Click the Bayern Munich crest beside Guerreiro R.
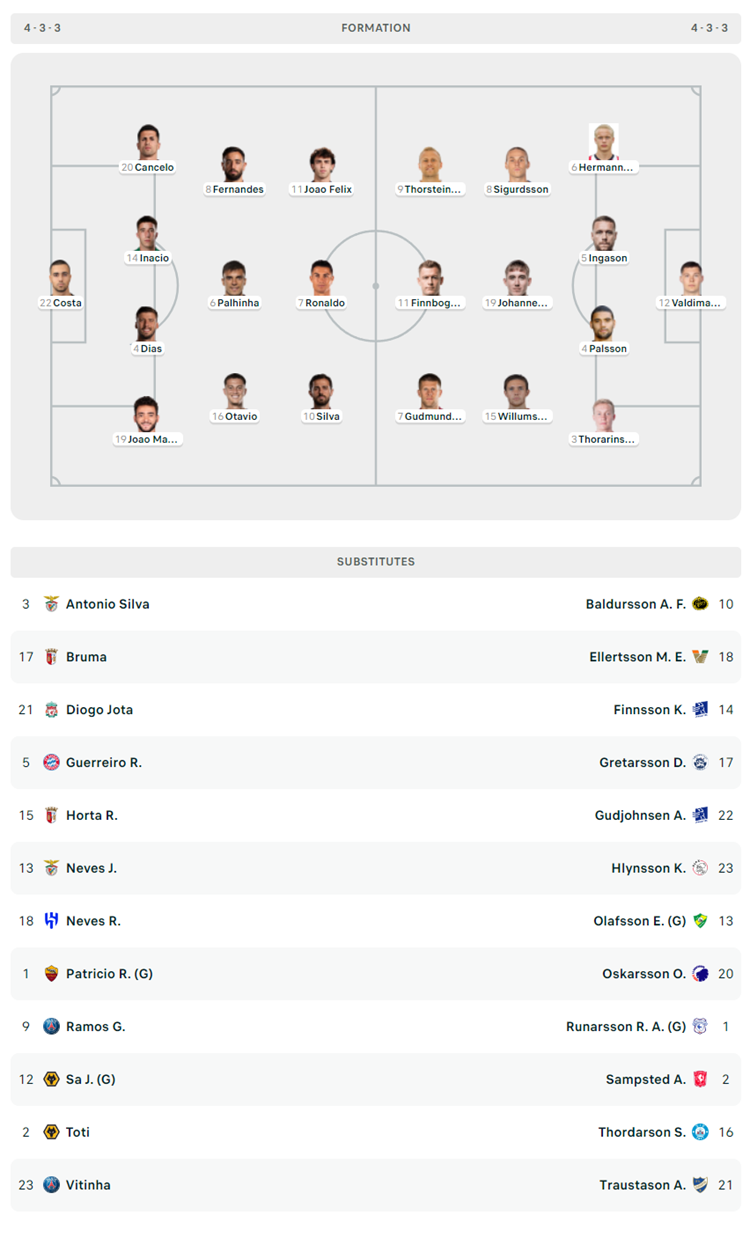The height and width of the screenshot is (1243, 750). 51,762
